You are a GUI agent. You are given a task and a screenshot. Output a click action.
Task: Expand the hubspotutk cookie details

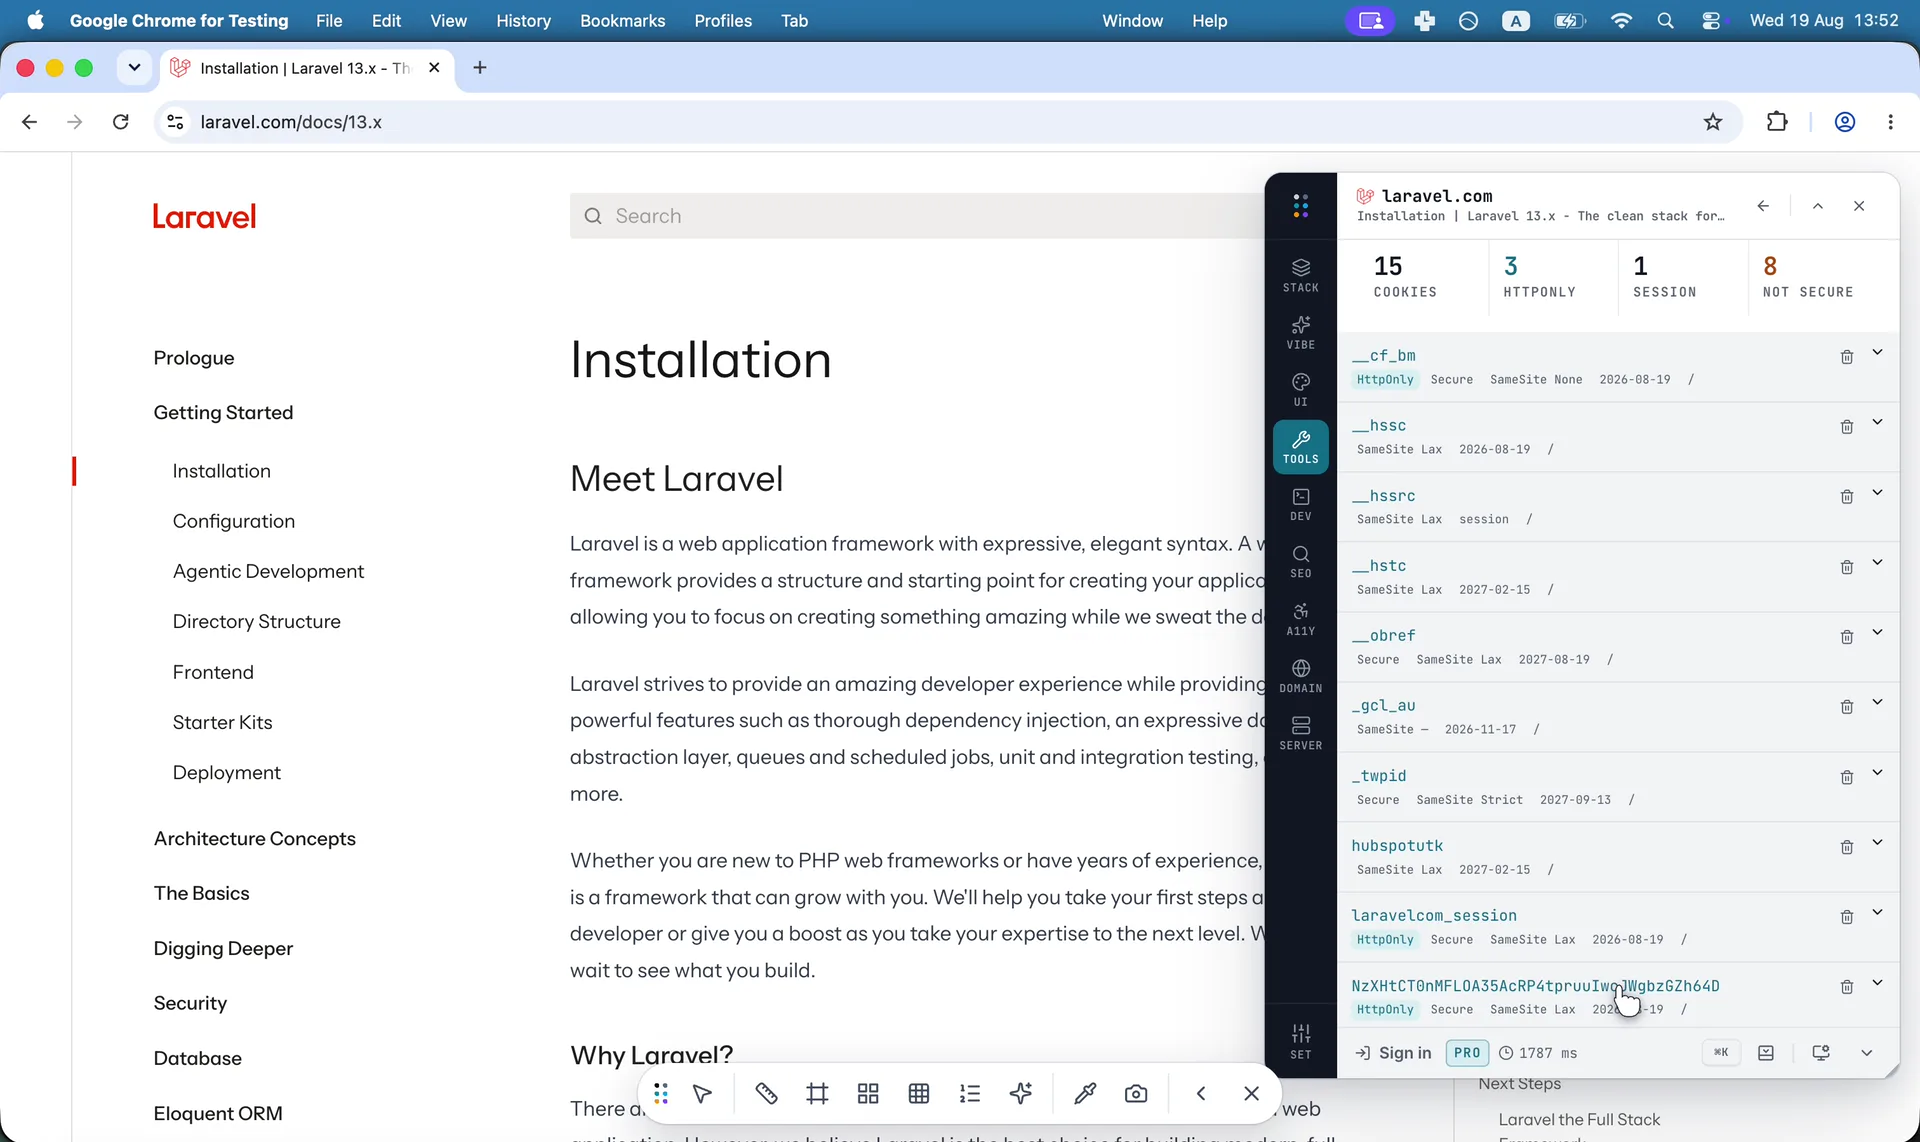pos(1877,842)
